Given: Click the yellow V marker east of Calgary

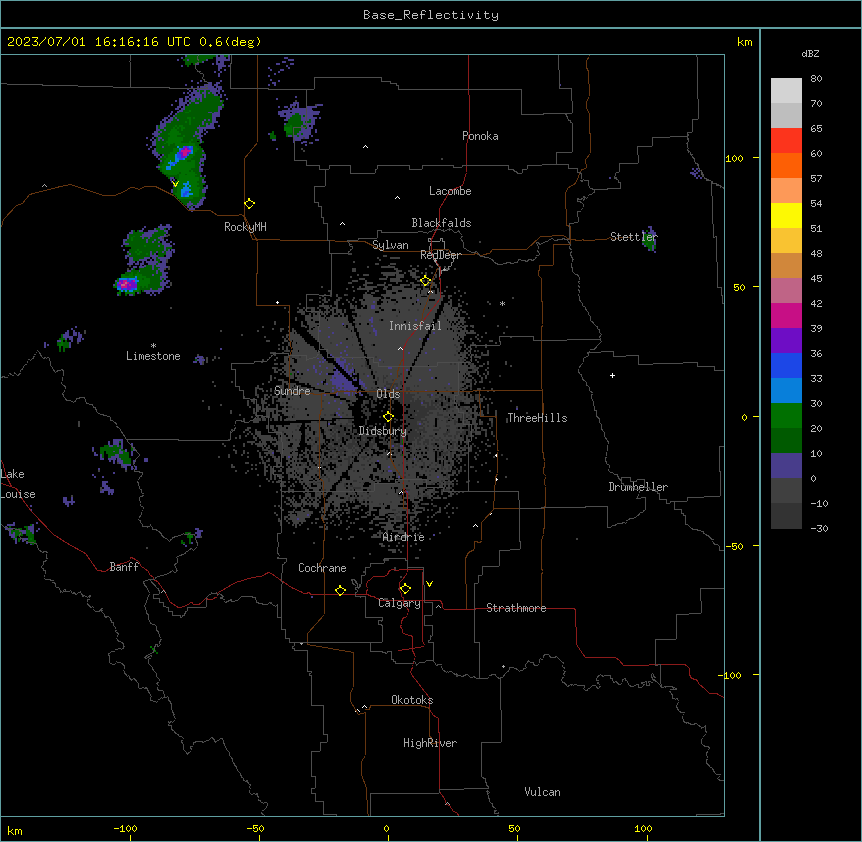Looking at the screenshot, I should pyautogui.click(x=429, y=584).
